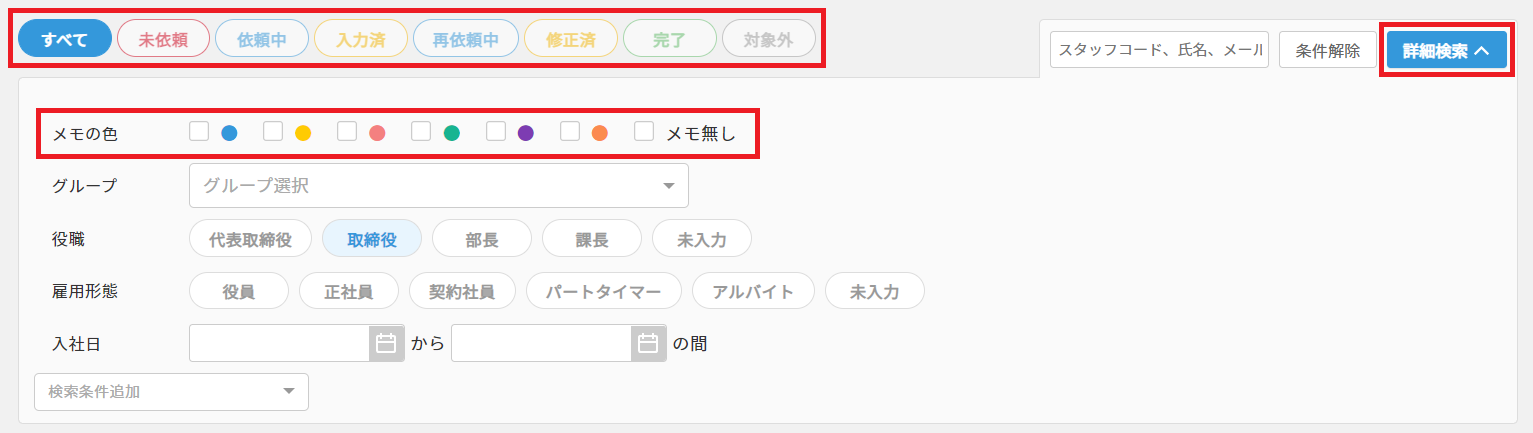This screenshot has height=433, width=1533.
Task: Tick the メモ無し checkbox
Action: 644,131
